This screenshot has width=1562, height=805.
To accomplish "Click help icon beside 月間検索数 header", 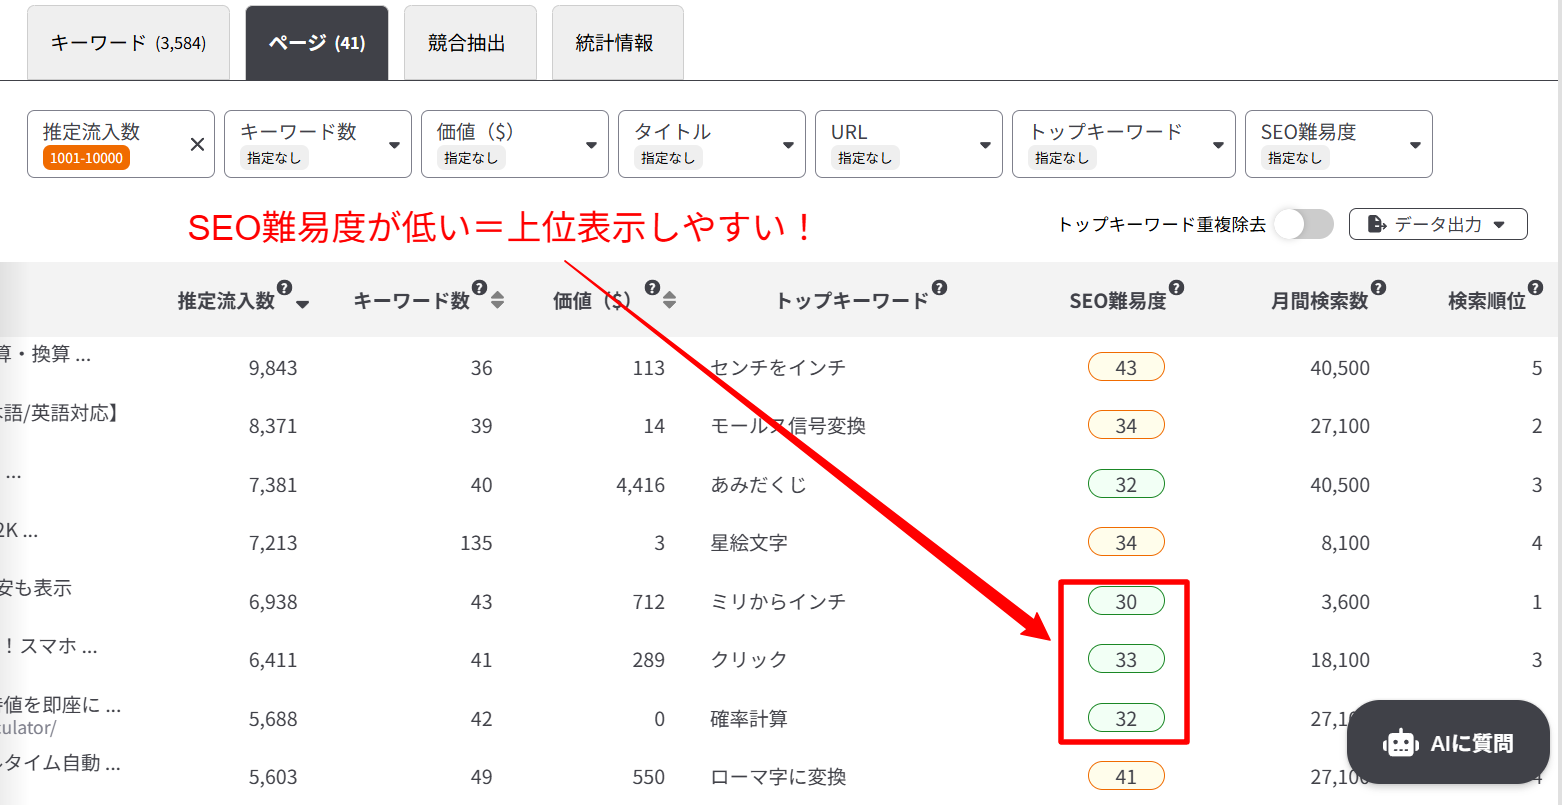I will click(1378, 288).
